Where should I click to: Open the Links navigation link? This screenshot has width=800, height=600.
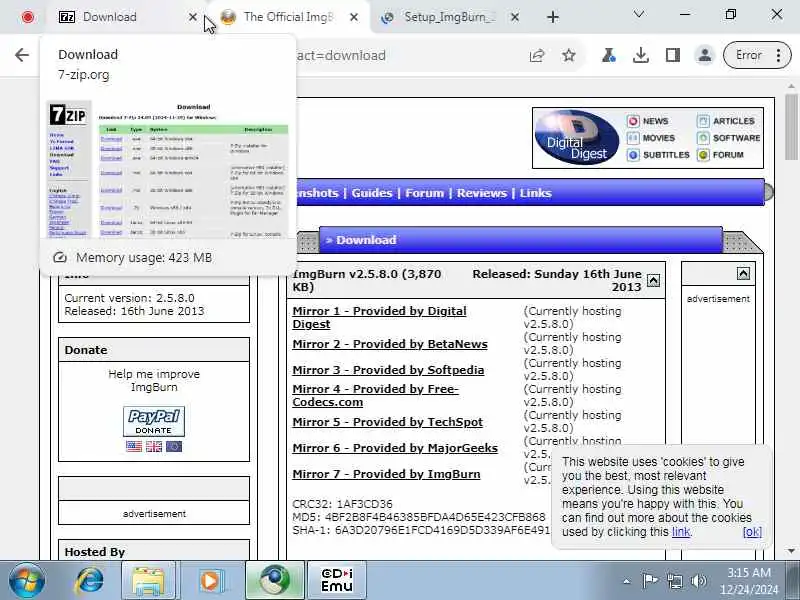pyautogui.click(x=536, y=193)
